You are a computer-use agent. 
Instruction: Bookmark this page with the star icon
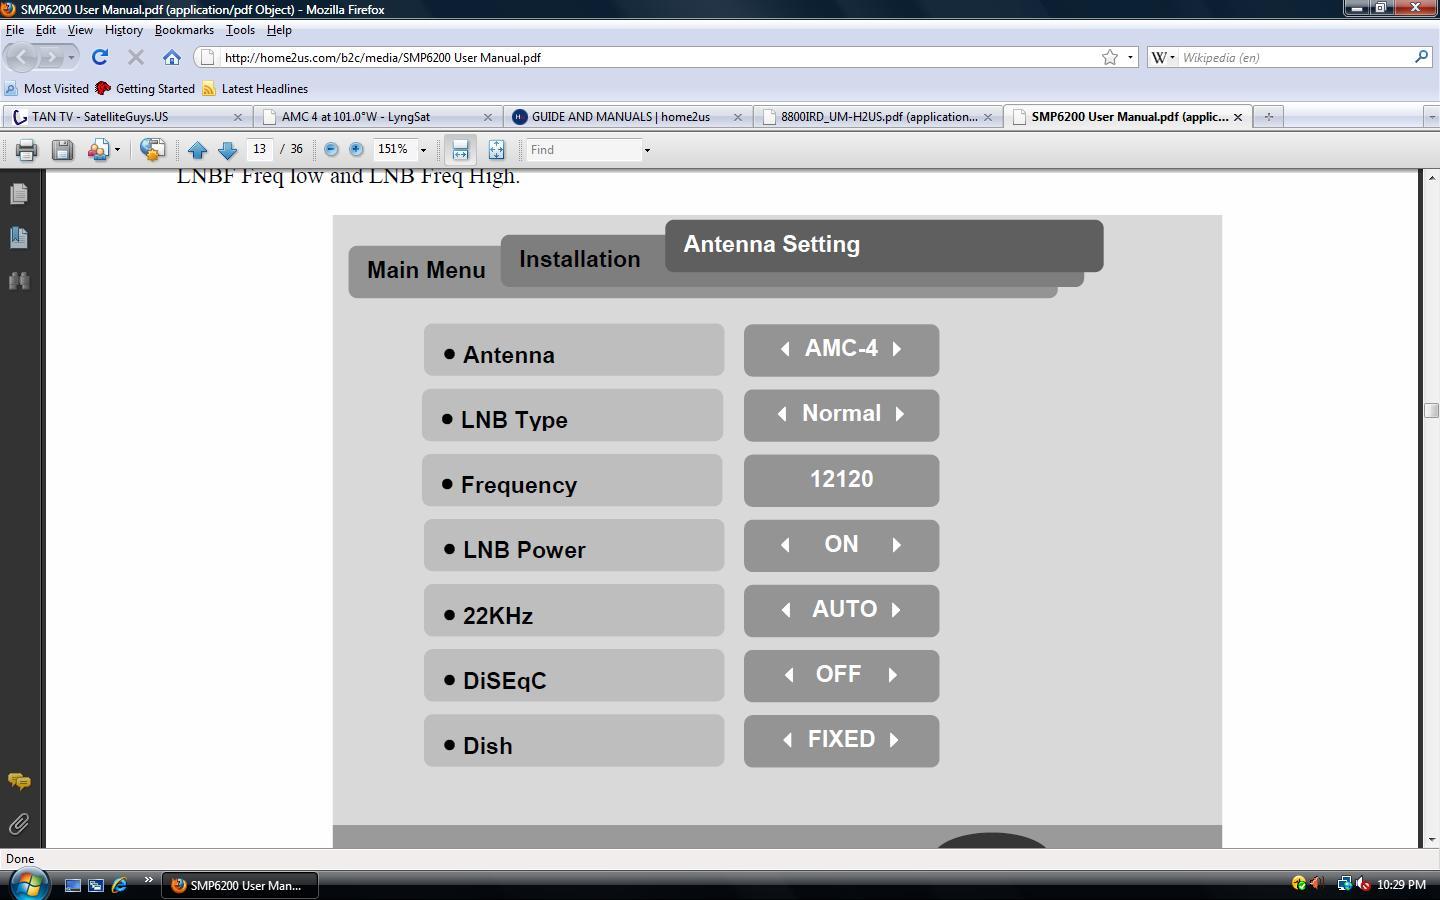pos(1110,57)
